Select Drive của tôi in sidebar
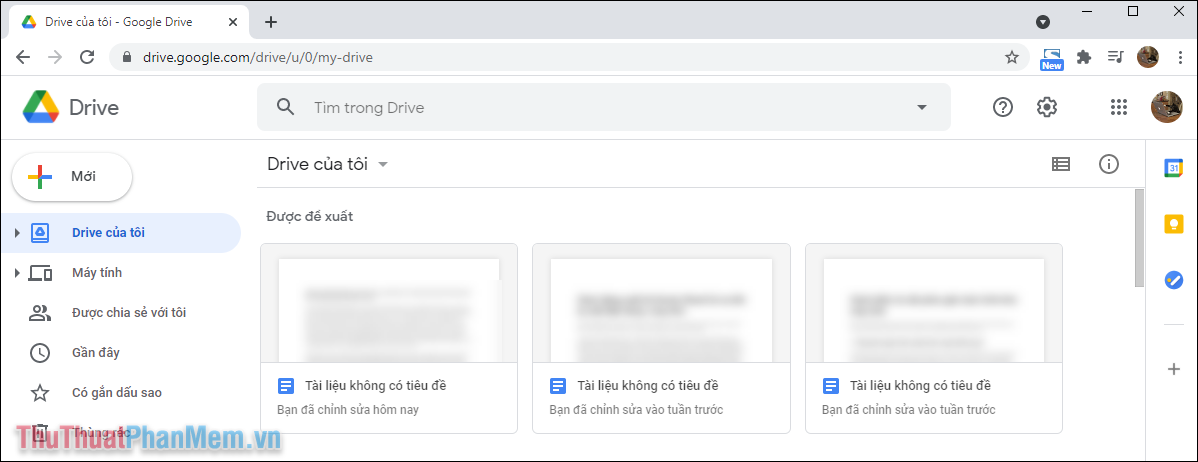Image resolution: width=1198 pixels, height=462 pixels. coord(121,233)
